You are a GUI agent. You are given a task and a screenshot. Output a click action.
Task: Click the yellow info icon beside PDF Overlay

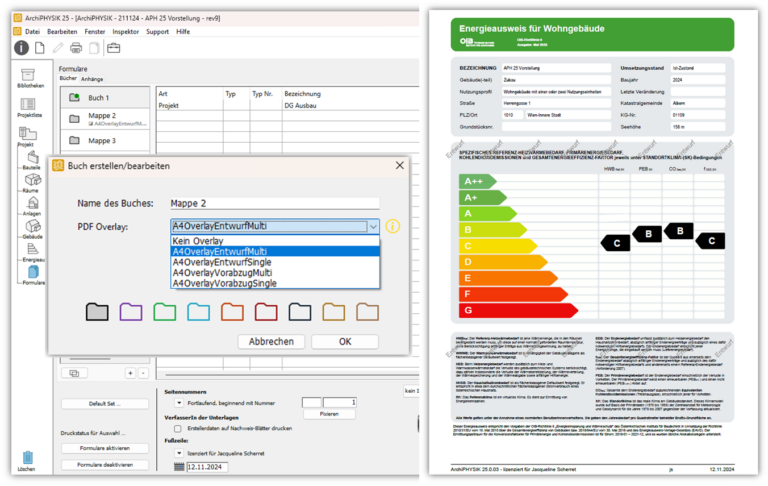[392, 226]
